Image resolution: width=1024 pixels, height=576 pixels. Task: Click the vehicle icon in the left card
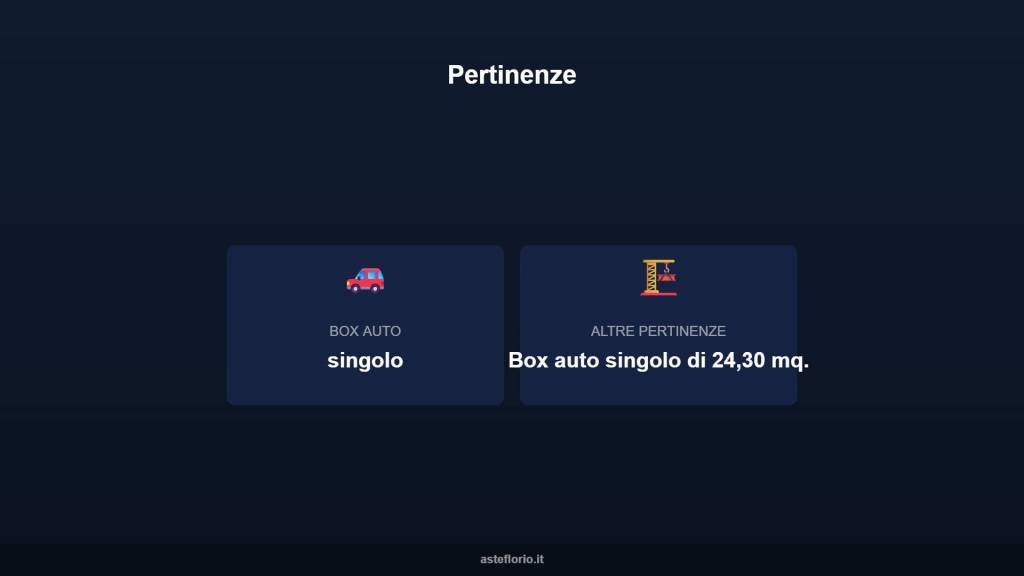[x=365, y=279]
